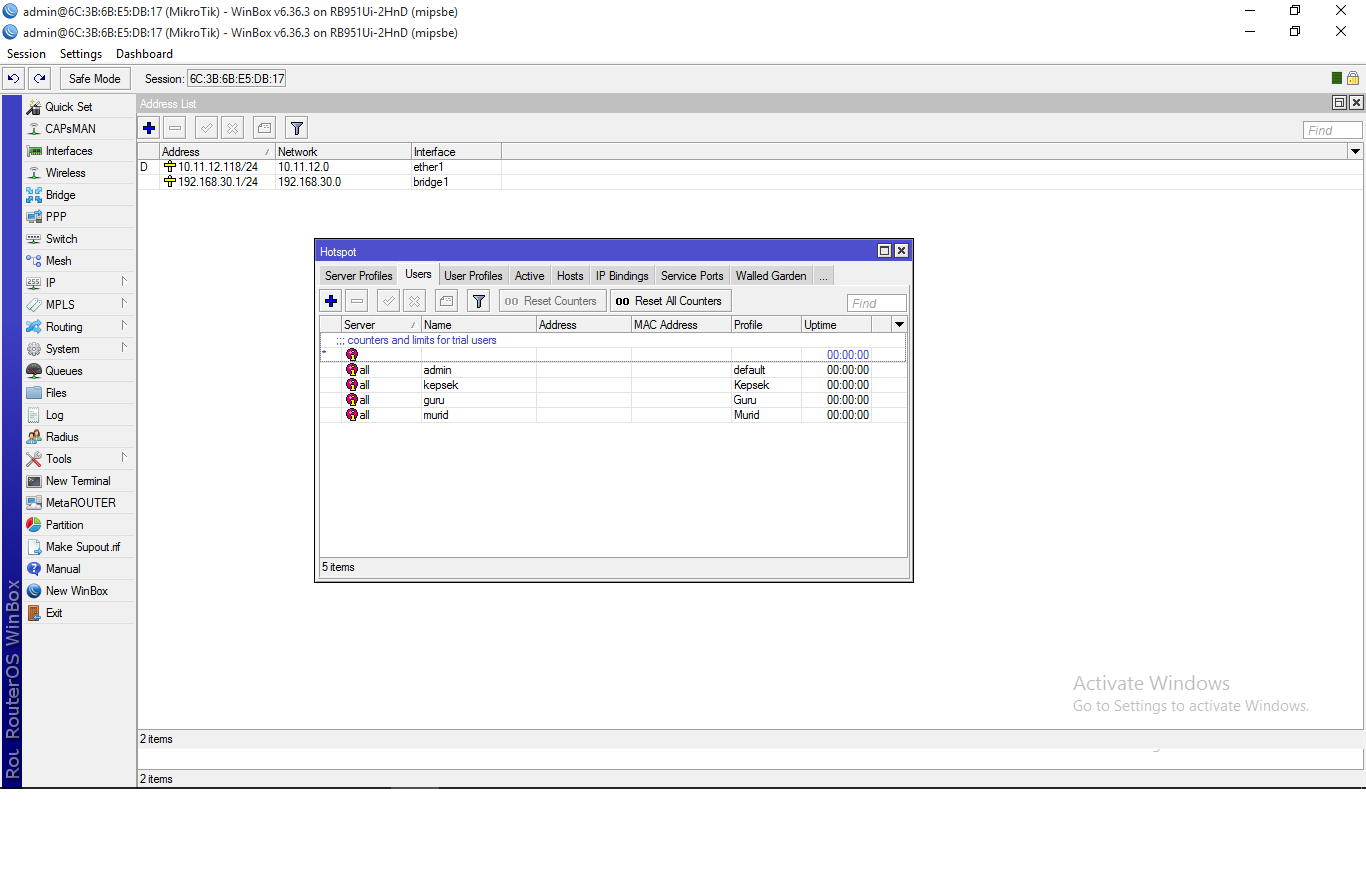This screenshot has height=870, width=1366.
Task: Switch to Walled Garden tab
Action: point(771,276)
